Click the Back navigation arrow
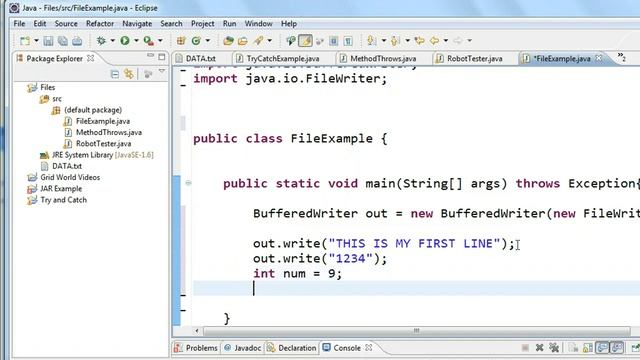The width and height of the screenshot is (640, 360). tap(434, 40)
